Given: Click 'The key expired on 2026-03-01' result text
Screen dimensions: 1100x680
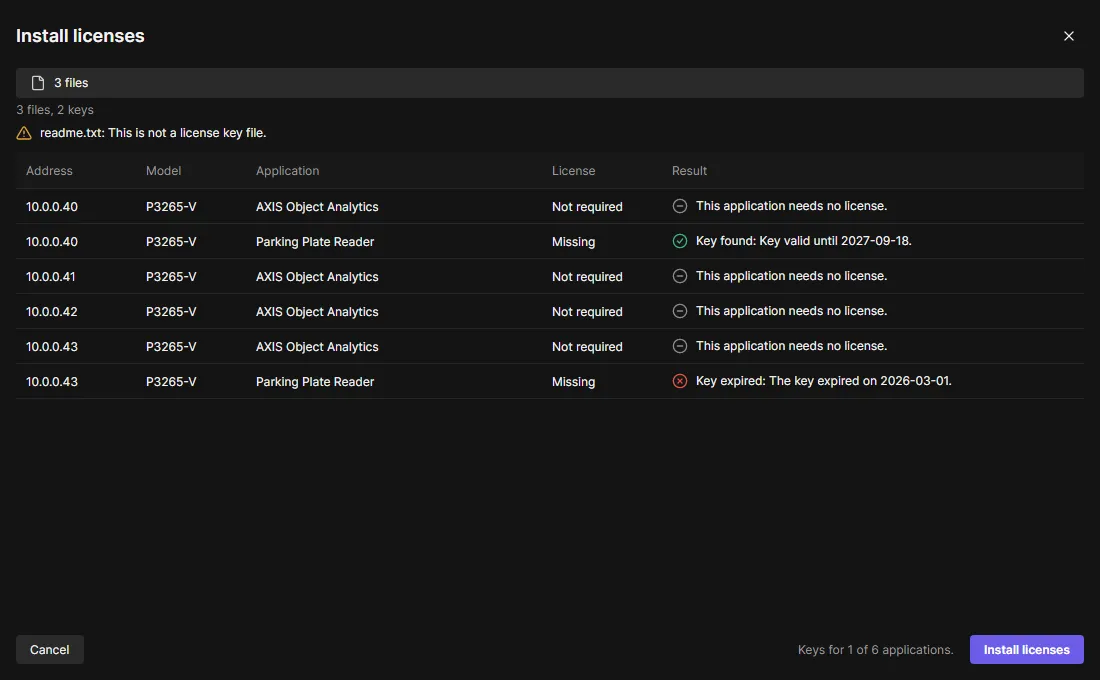Looking at the screenshot, I should (860, 381).
